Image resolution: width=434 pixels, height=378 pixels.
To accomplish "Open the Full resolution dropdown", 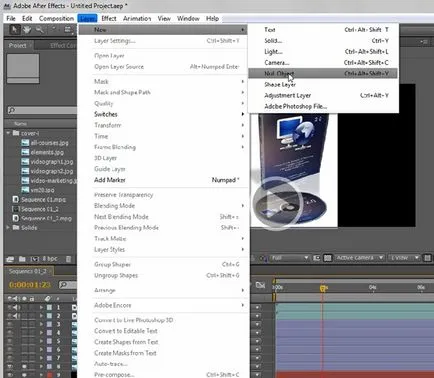I will tap(289, 258).
